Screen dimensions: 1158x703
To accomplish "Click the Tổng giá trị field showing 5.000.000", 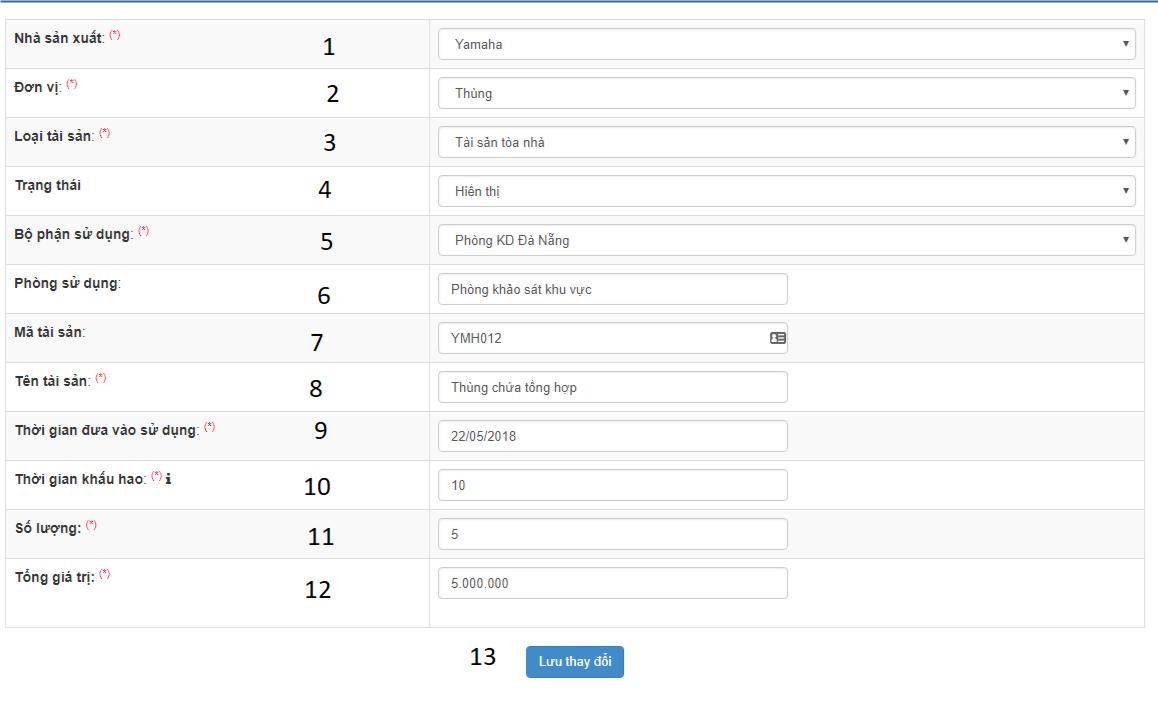I will 612,583.
